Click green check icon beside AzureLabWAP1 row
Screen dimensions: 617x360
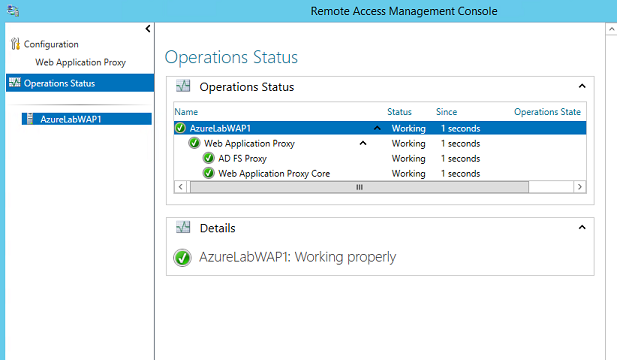180,128
